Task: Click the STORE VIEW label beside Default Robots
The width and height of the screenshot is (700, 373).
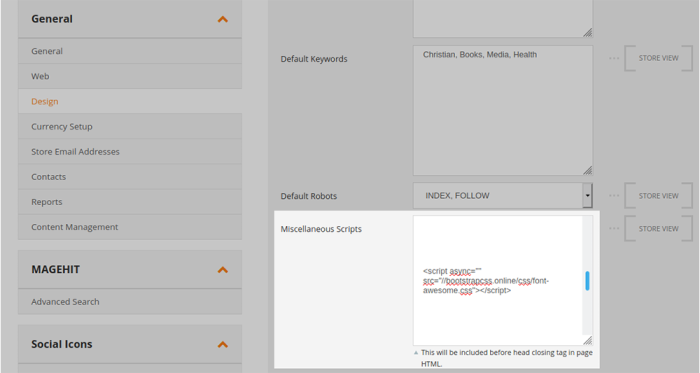Action: coord(658,196)
